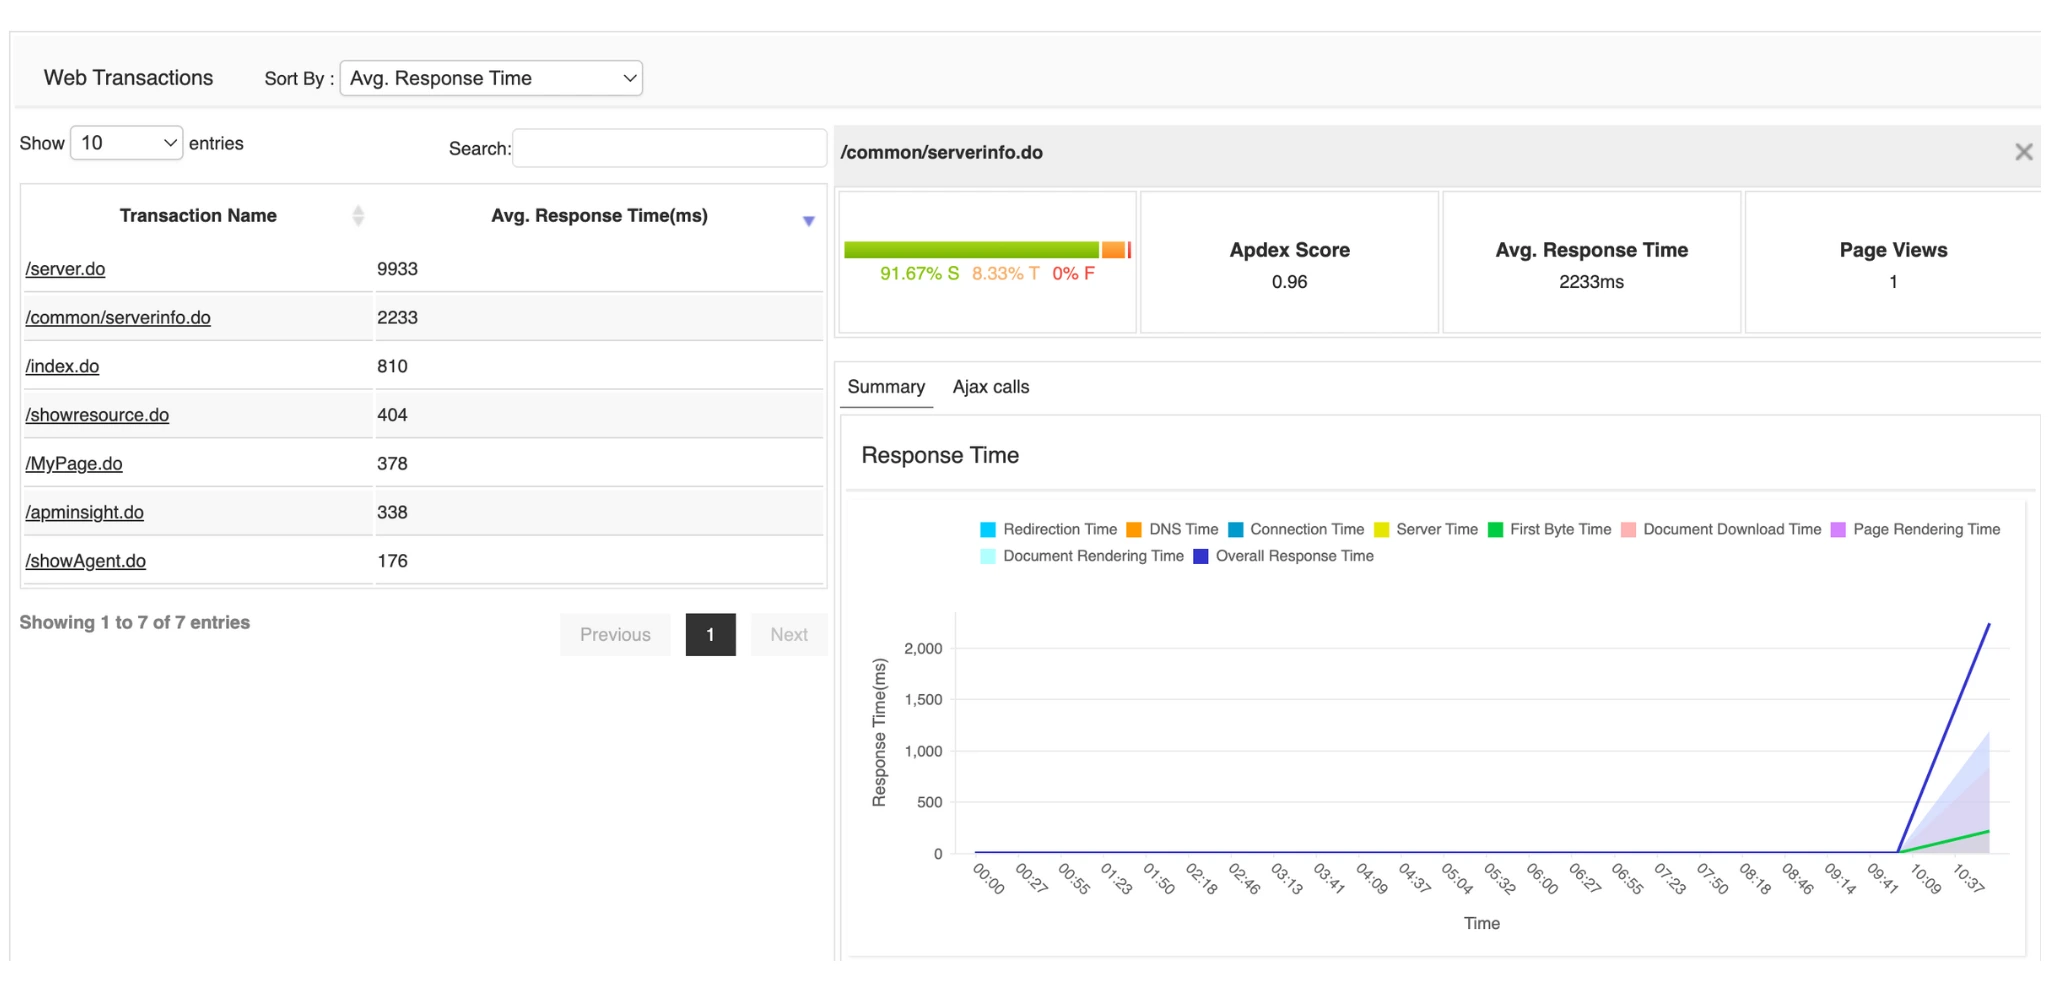Toggle First Byte Time legend icon
This screenshot has width=2048, height=1000.
coord(1496,530)
